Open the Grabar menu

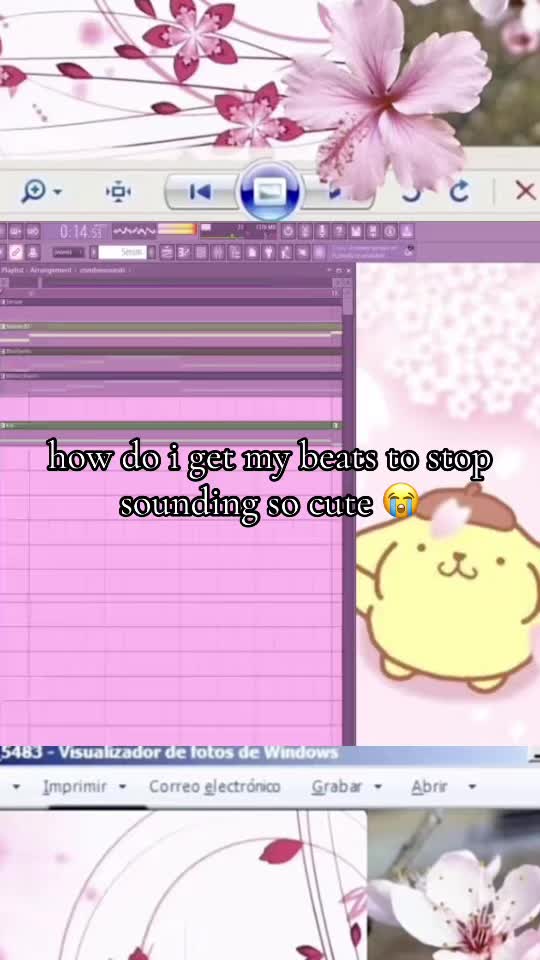click(337, 787)
